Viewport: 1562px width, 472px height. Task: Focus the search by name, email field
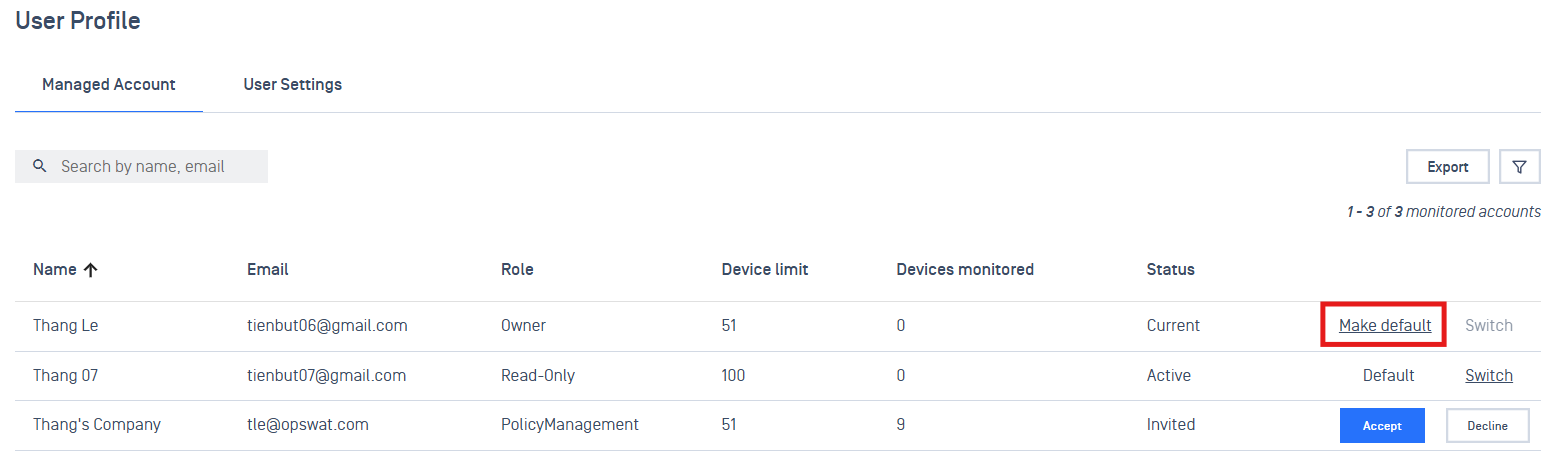click(155, 166)
